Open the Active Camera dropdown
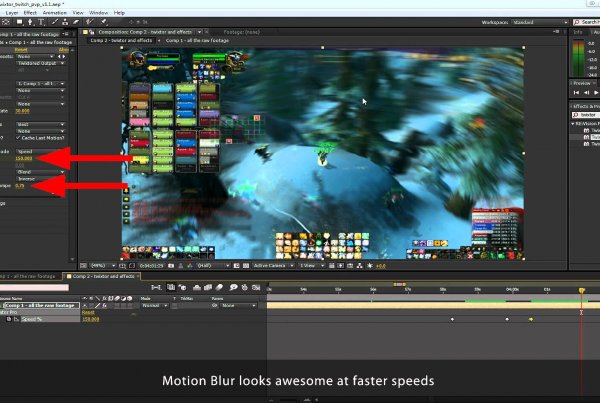 point(273,266)
